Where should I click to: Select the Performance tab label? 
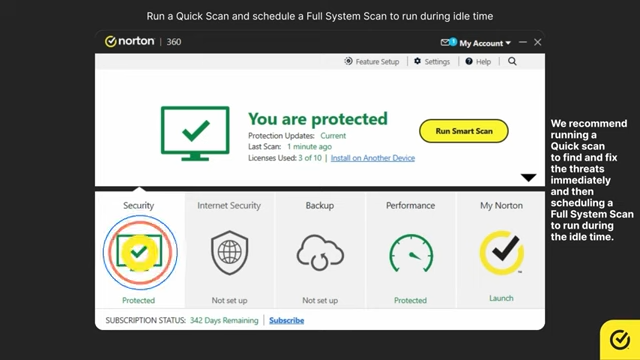point(411,205)
